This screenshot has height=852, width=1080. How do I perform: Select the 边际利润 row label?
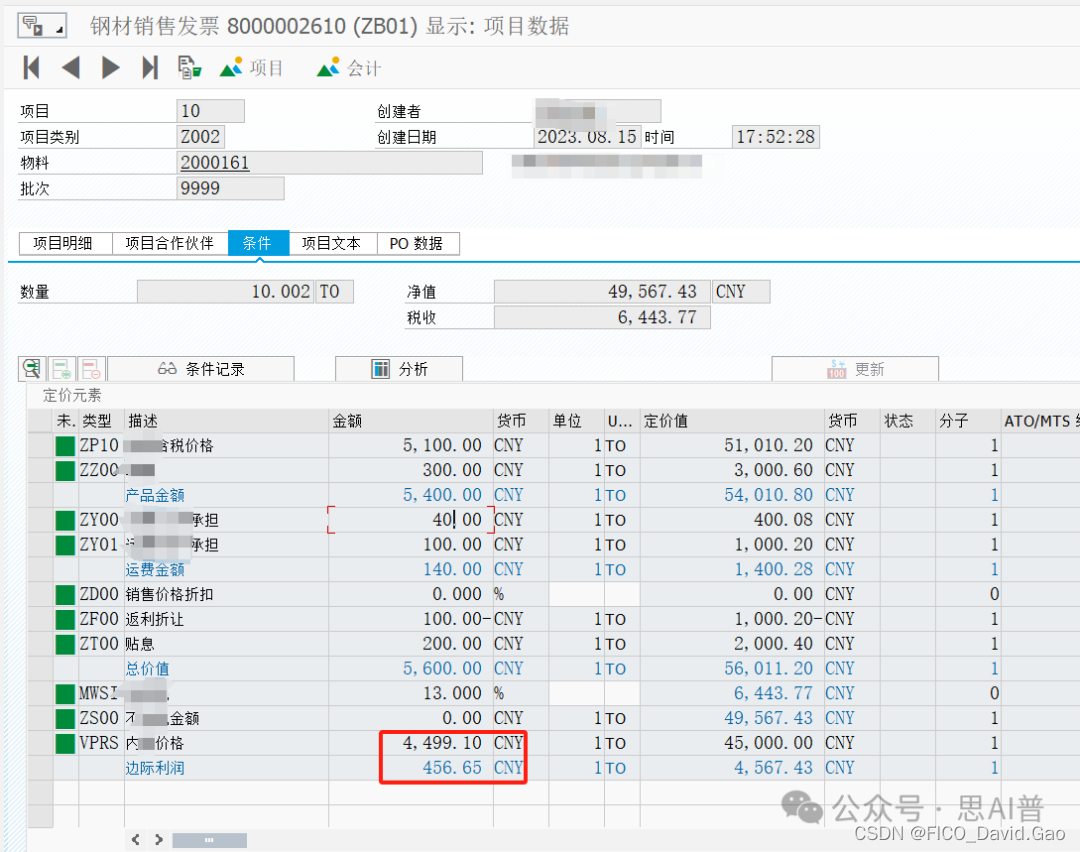point(155,768)
